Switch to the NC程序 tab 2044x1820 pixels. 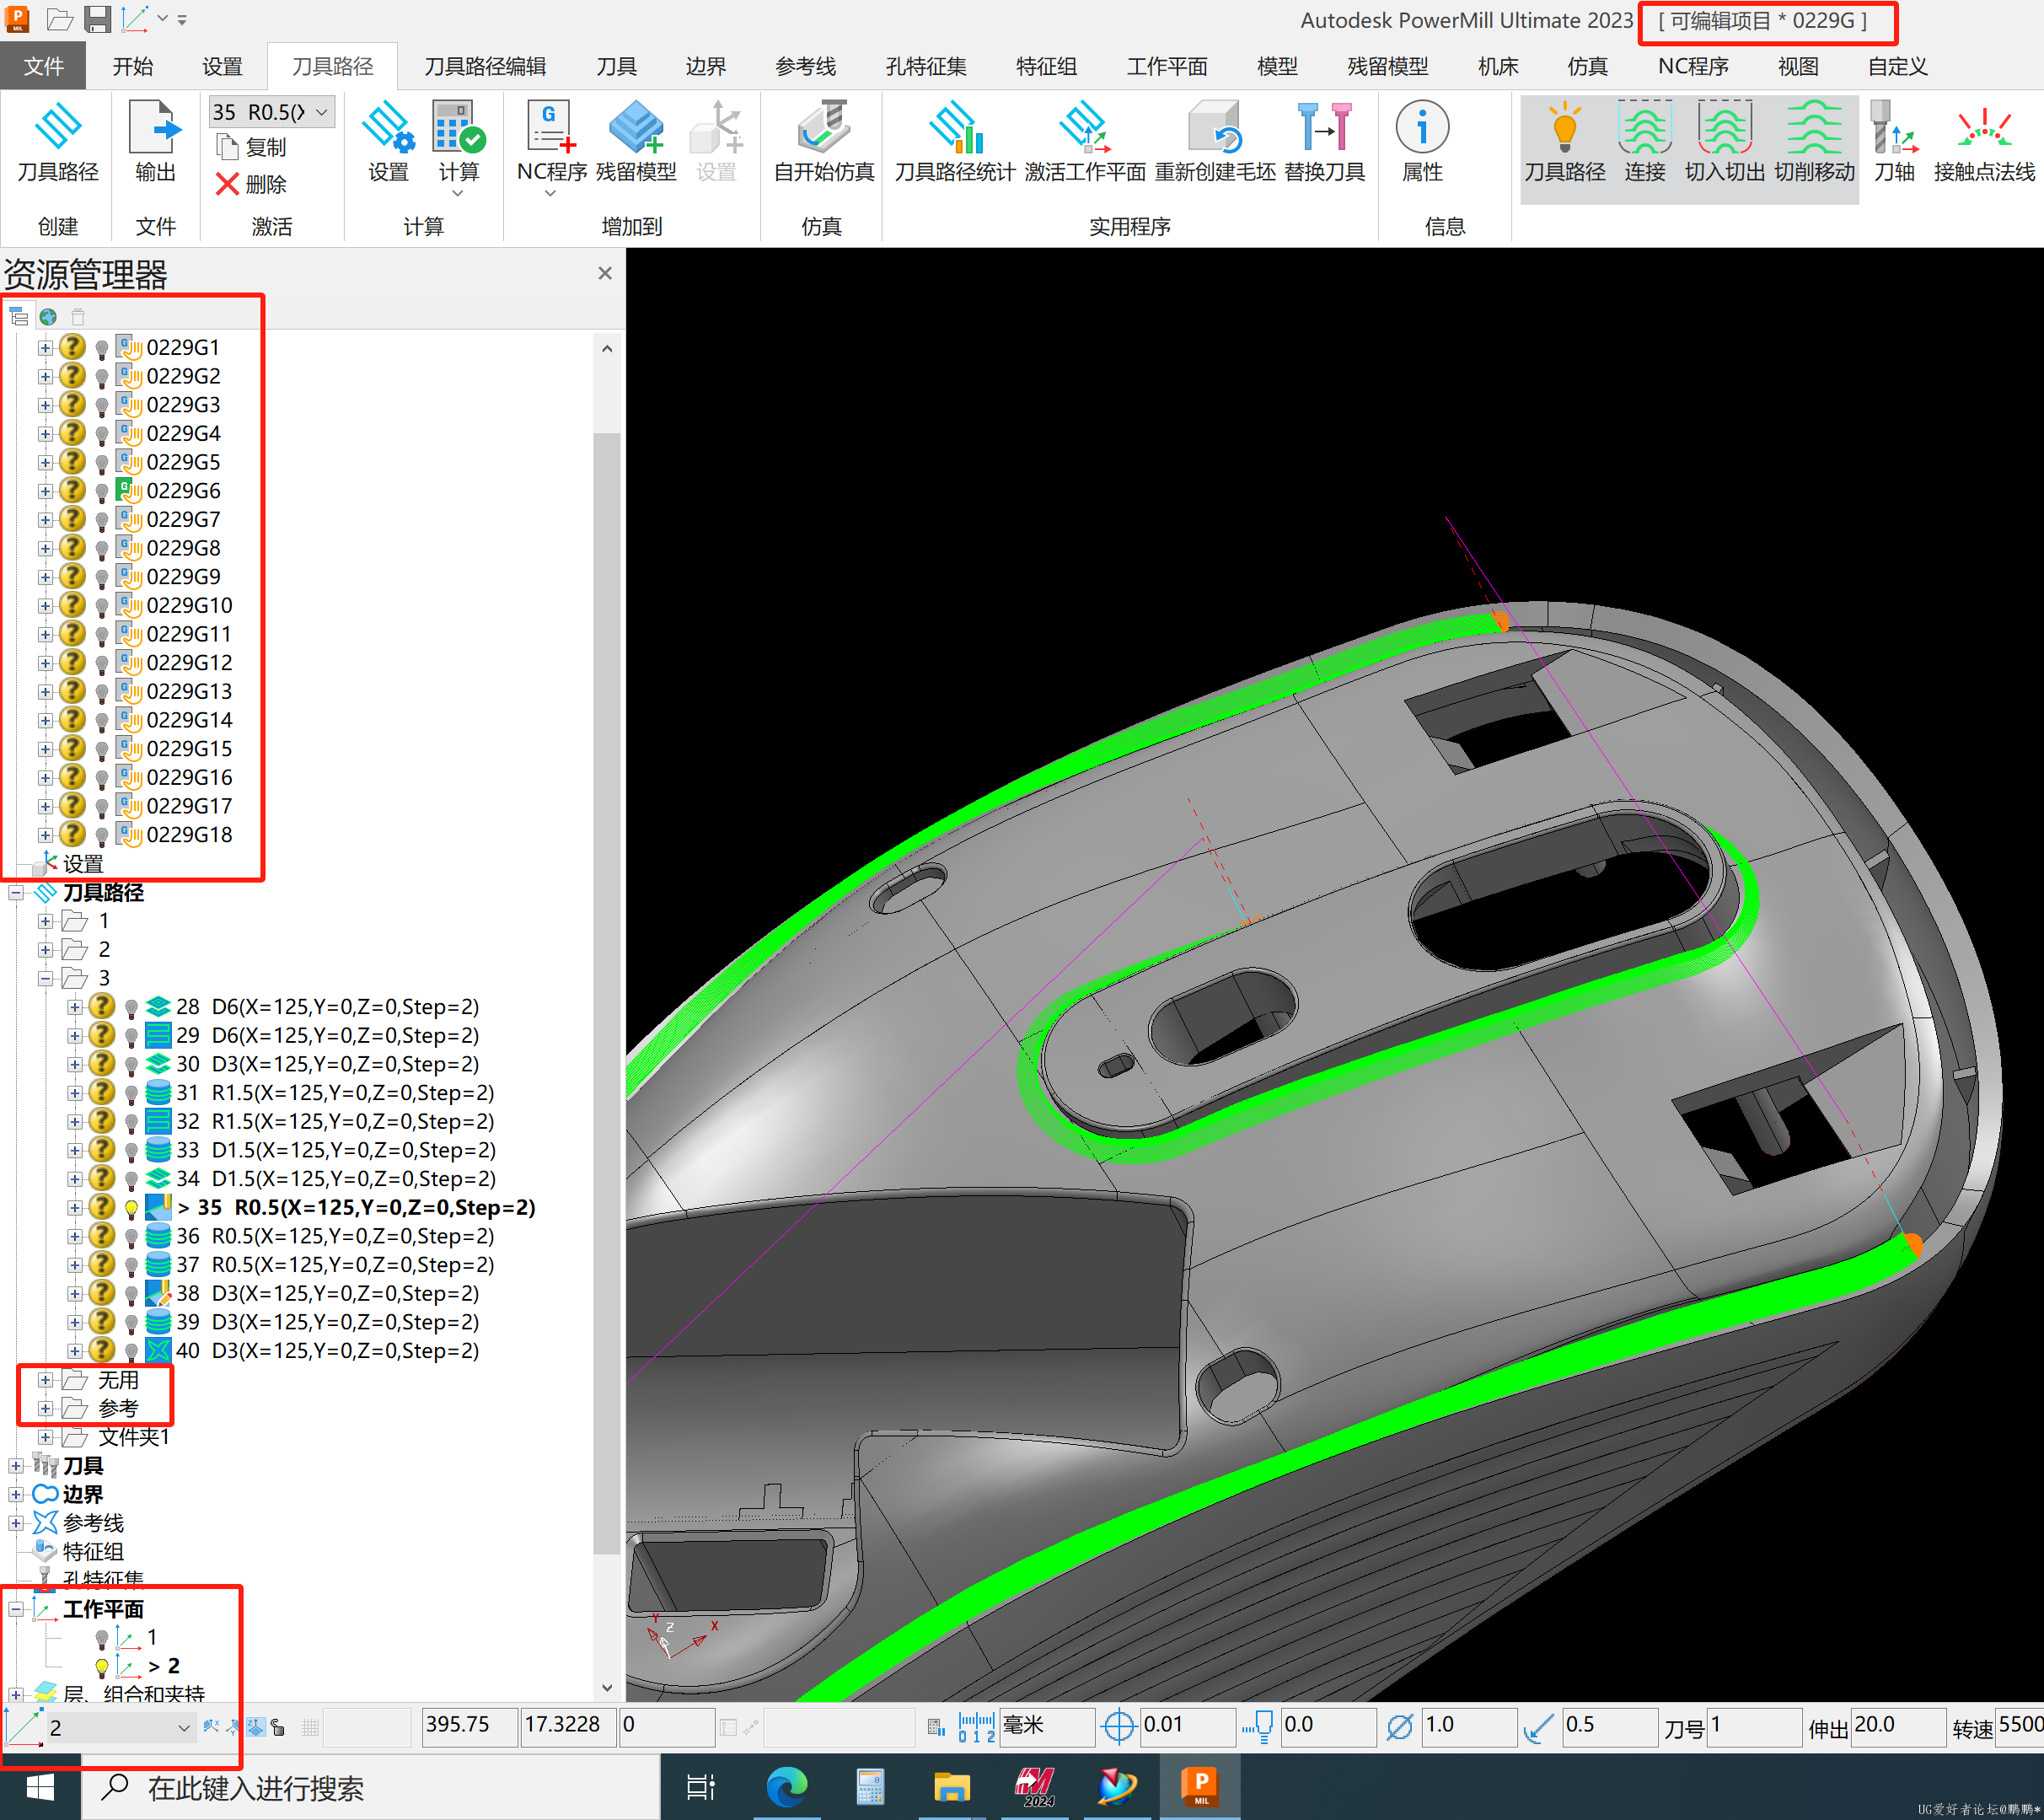pyautogui.click(x=1692, y=66)
